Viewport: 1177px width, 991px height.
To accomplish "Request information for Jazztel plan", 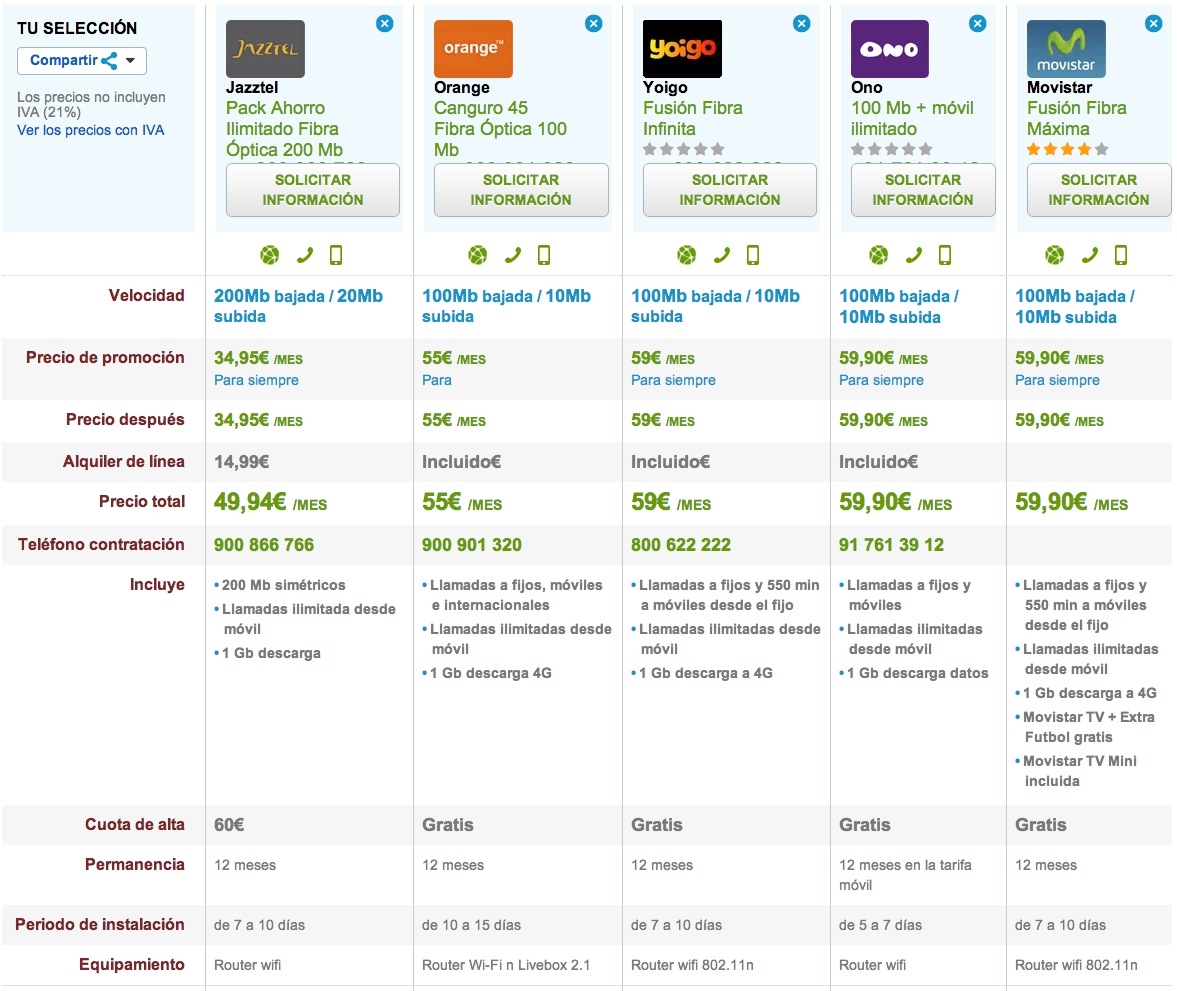I will click(x=313, y=190).
